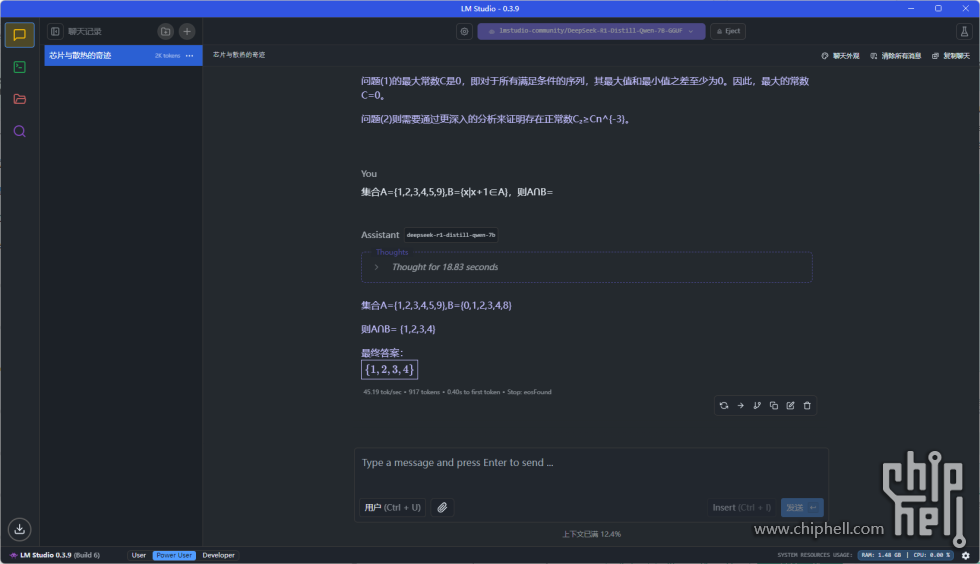Click the LM Studio 0.3.9 version logo

click(54, 555)
